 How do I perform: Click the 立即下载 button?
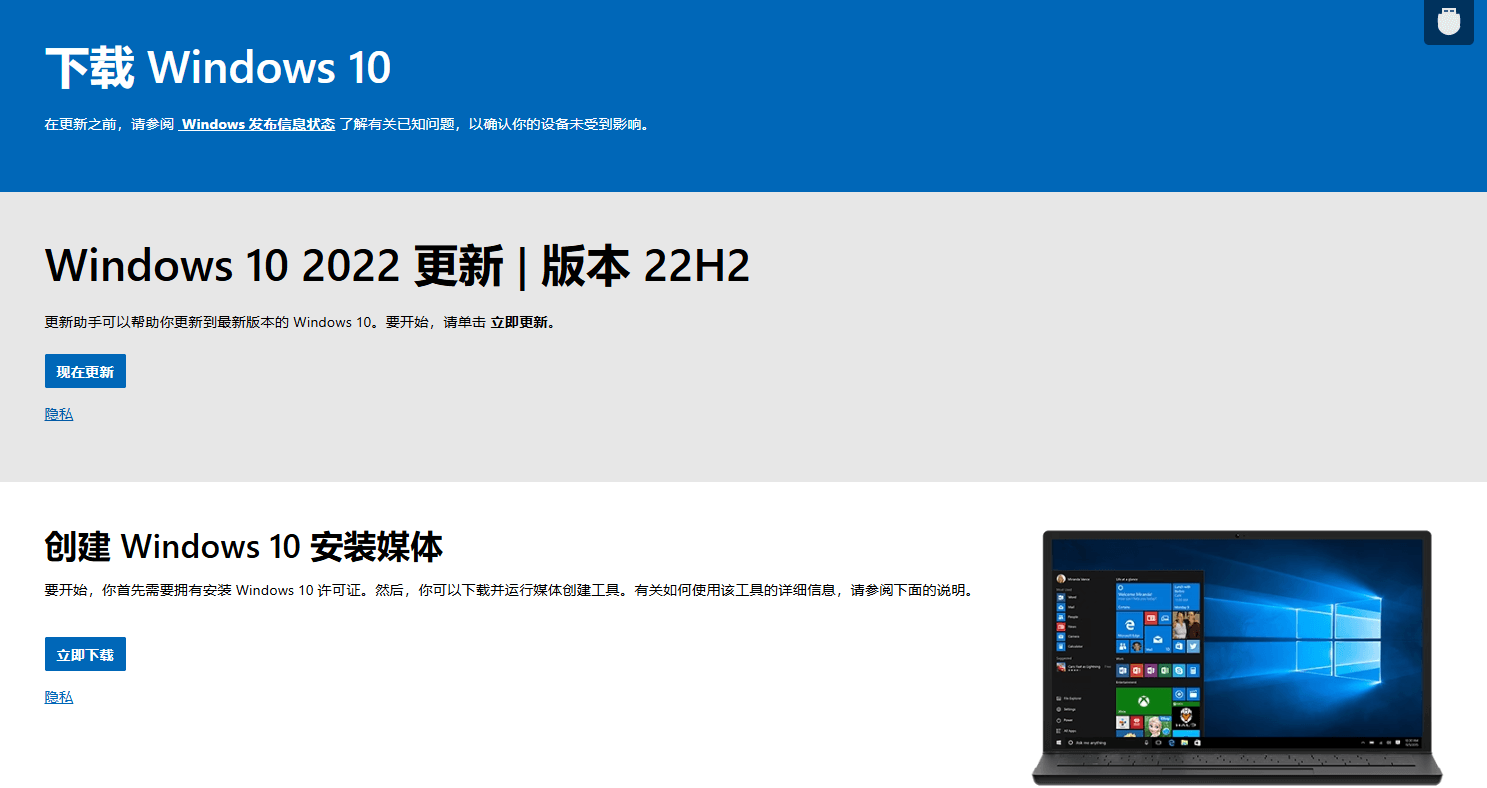pos(85,654)
